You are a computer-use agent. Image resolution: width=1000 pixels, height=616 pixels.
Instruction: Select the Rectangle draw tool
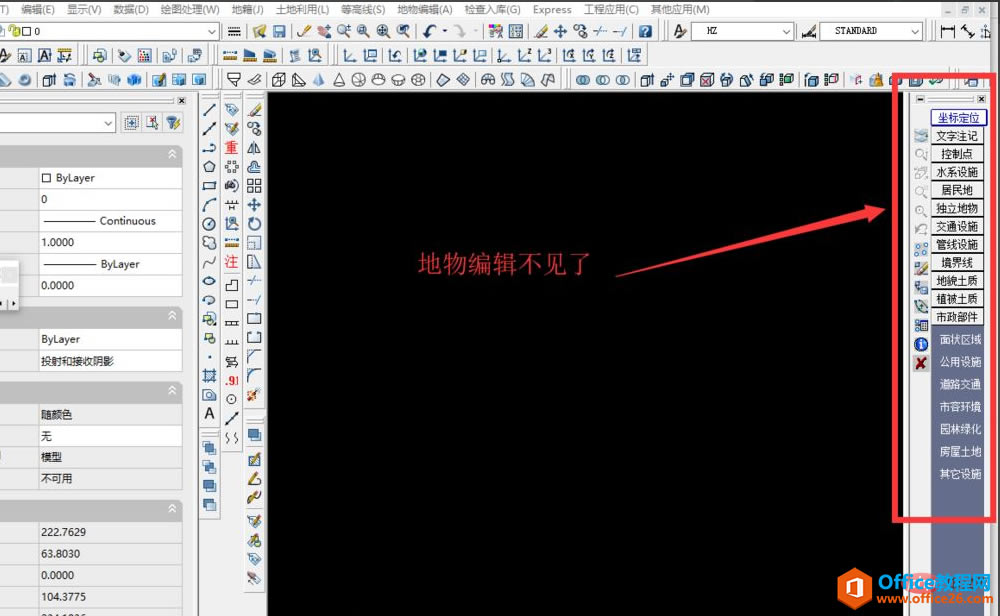[209, 186]
